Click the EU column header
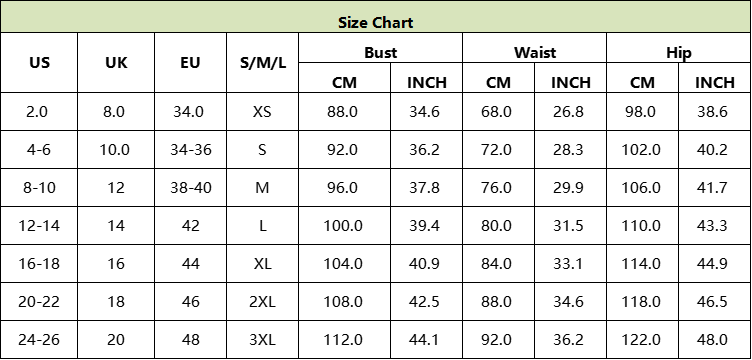 (x=190, y=63)
